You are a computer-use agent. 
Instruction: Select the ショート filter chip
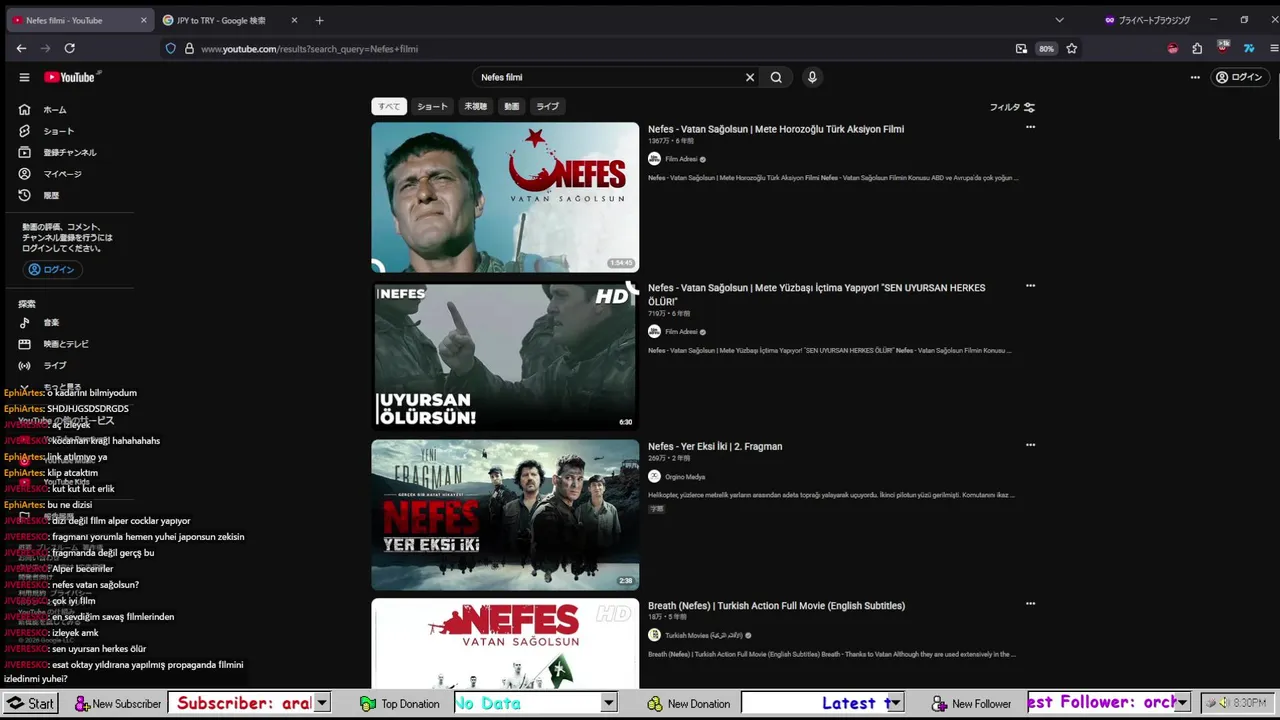[432, 106]
